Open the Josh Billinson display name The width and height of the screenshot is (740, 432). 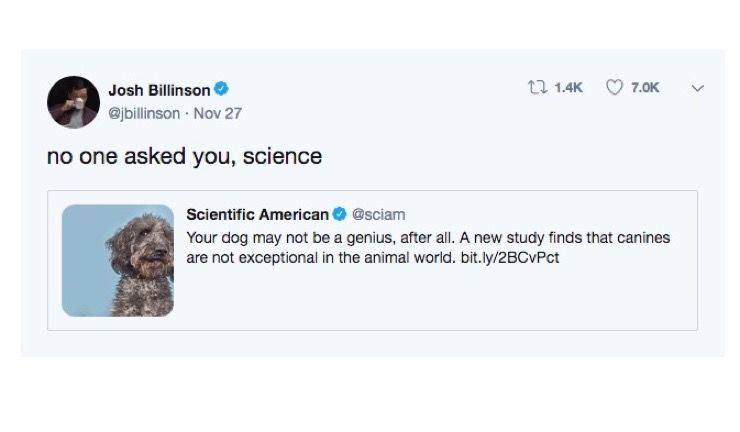point(158,91)
